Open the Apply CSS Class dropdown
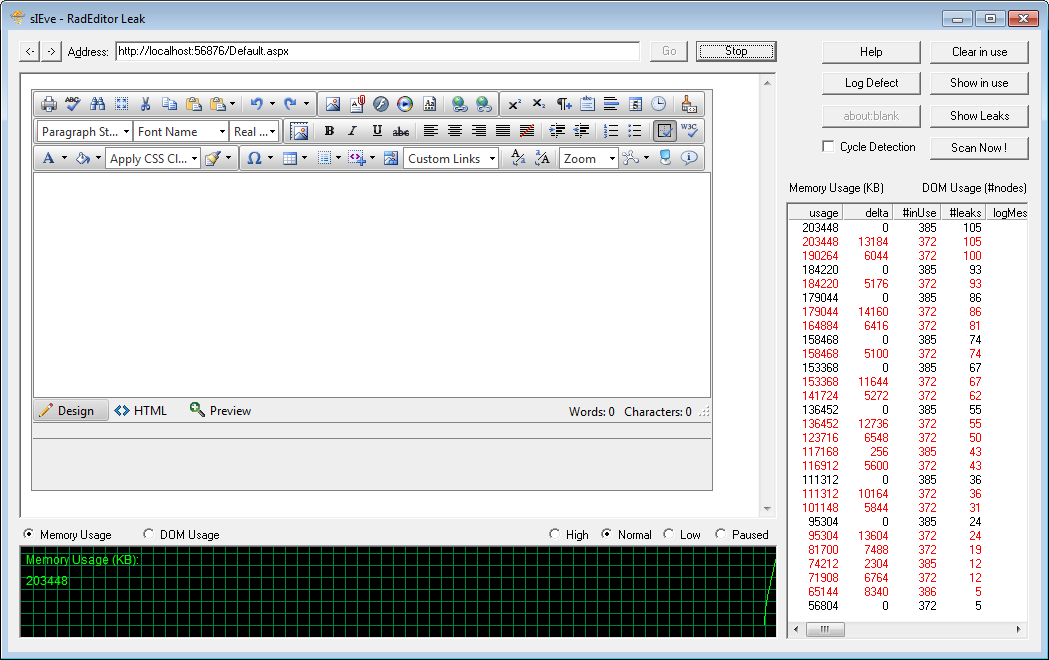 pyautogui.click(x=153, y=158)
